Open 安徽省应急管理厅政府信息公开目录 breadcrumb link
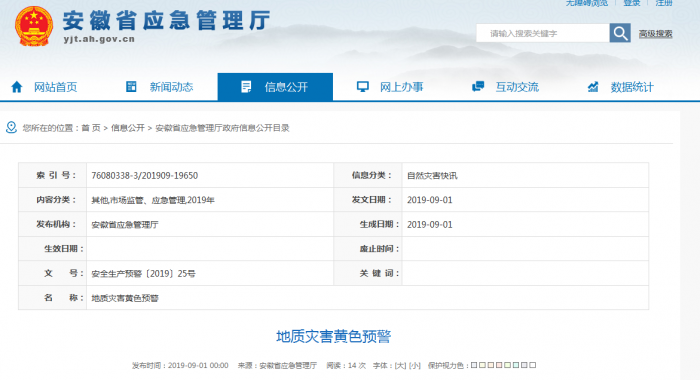This screenshot has width=700, height=380. click(x=222, y=128)
